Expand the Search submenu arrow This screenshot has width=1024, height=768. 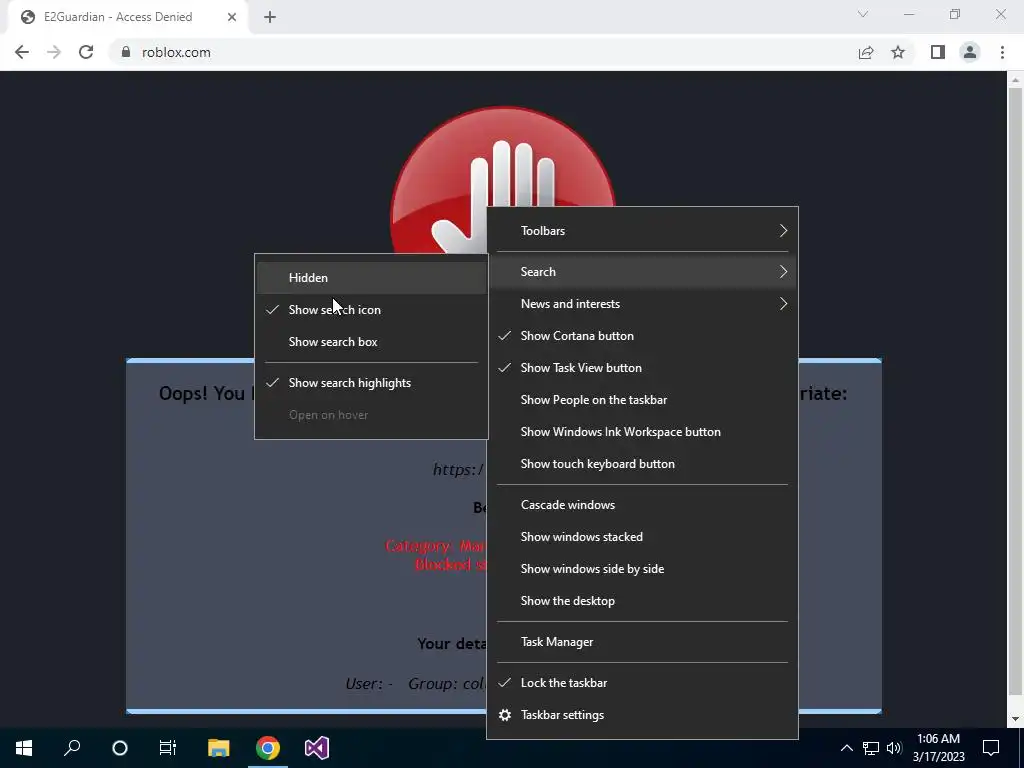783,272
